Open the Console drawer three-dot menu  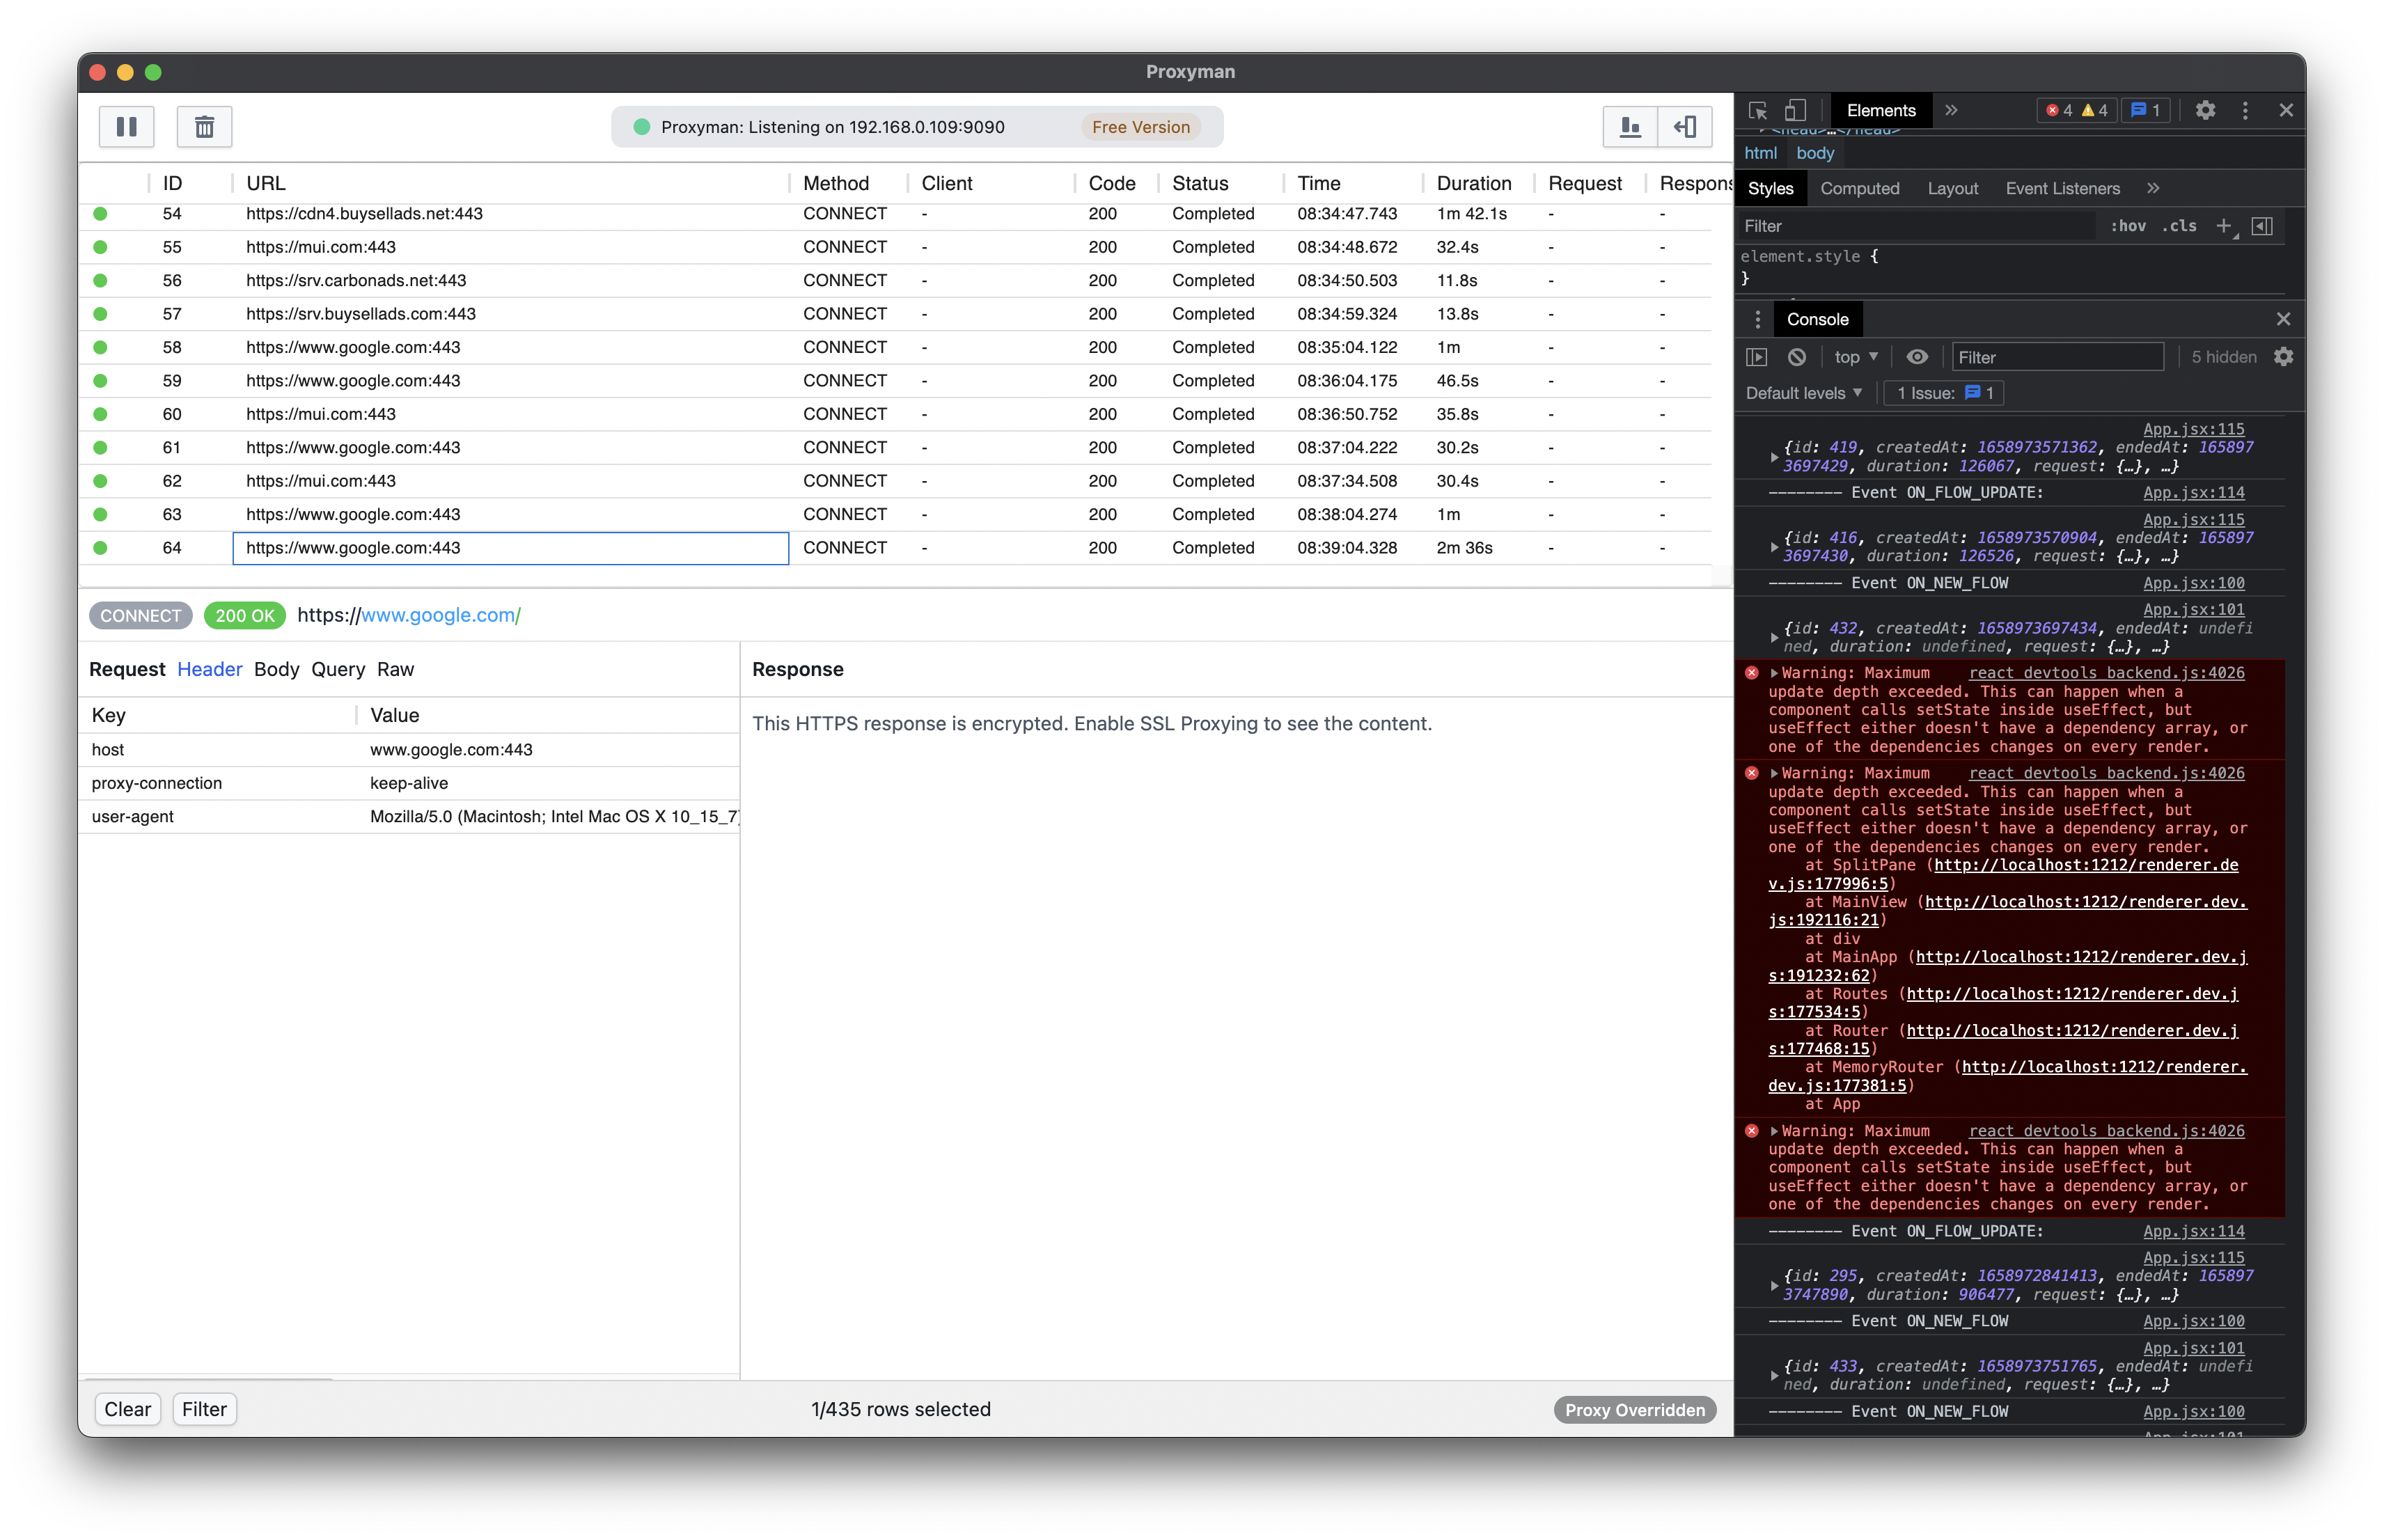(1758, 319)
